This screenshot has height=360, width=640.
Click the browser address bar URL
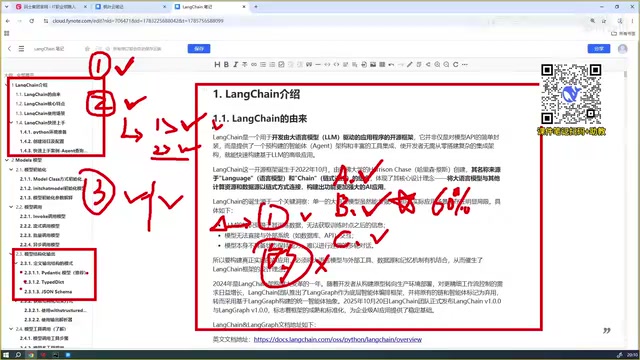(138, 21)
